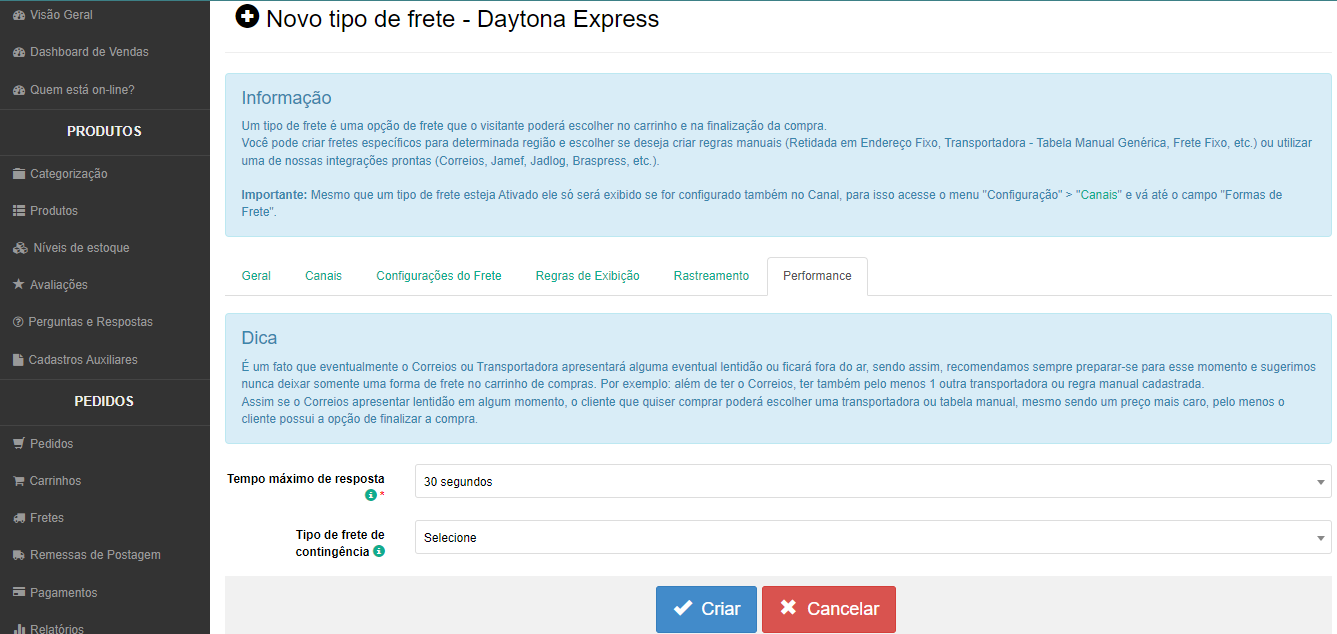Viewport: 1337px width, 634px height.
Task: Click the Visão Geral dashboard icon
Action: coord(19,15)
